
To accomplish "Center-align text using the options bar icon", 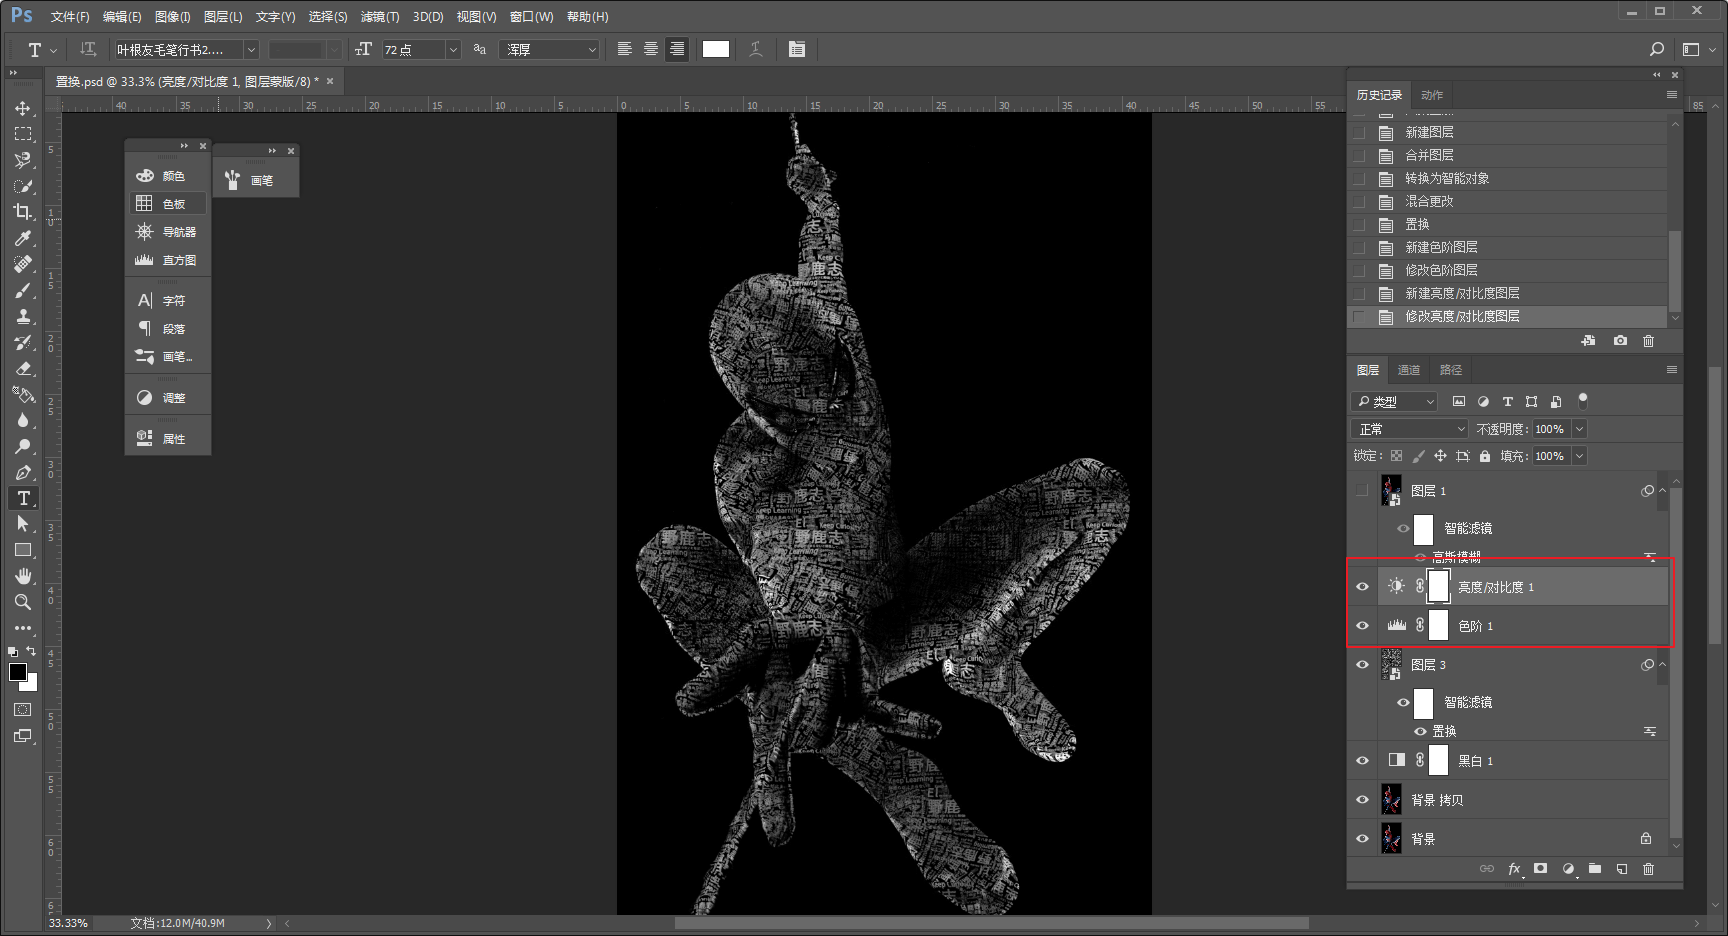I will click(651, 49).
